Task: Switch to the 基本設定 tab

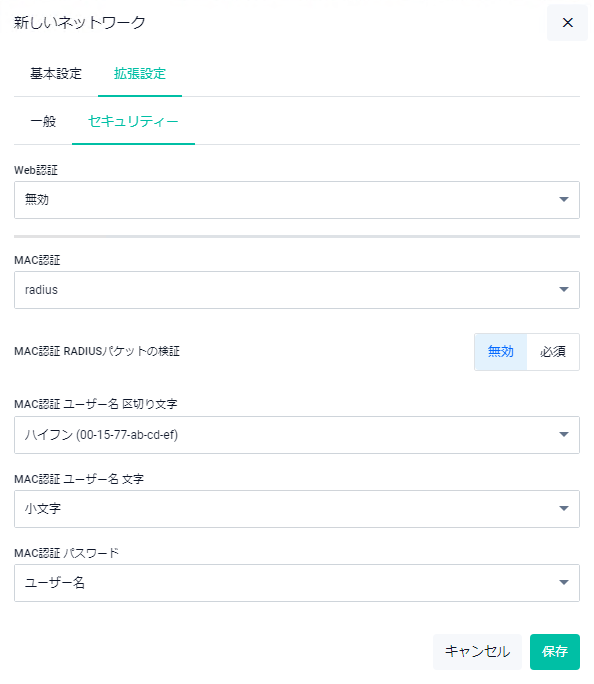Action: [x=56, y=74]
